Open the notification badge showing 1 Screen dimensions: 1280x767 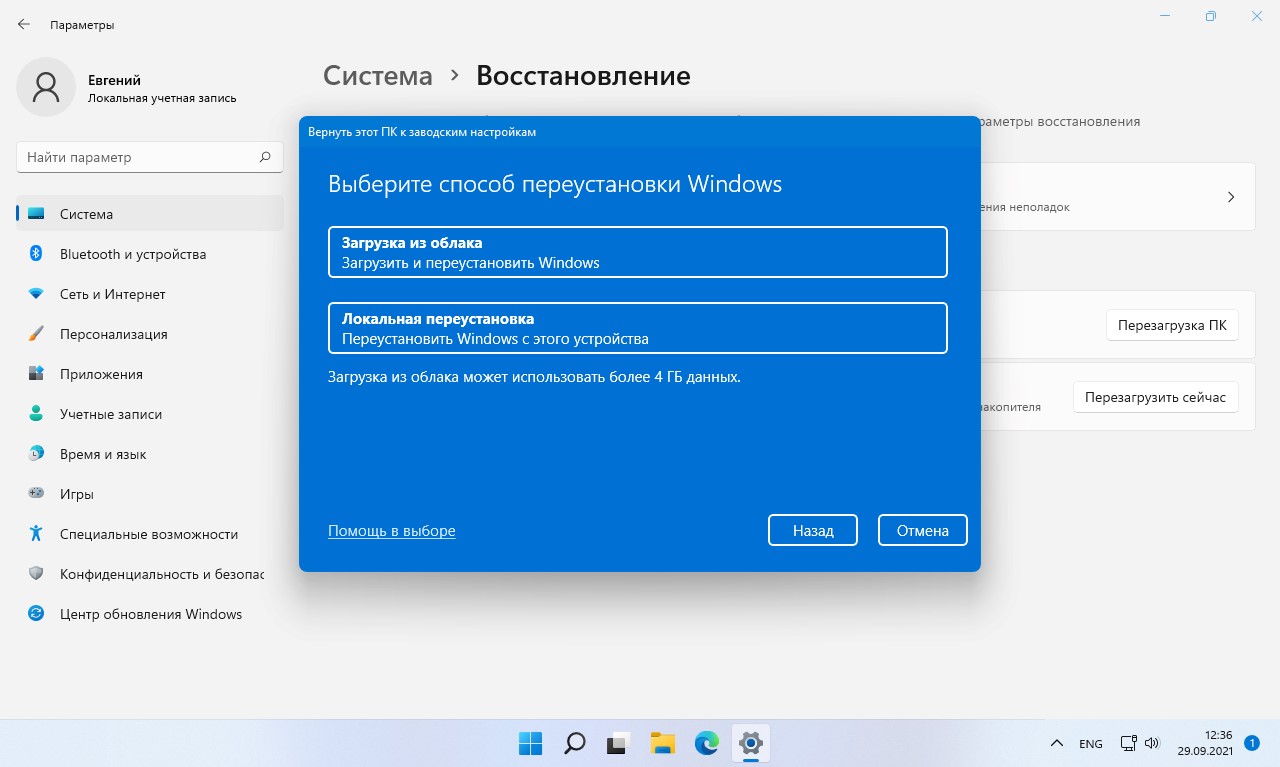1251,743
